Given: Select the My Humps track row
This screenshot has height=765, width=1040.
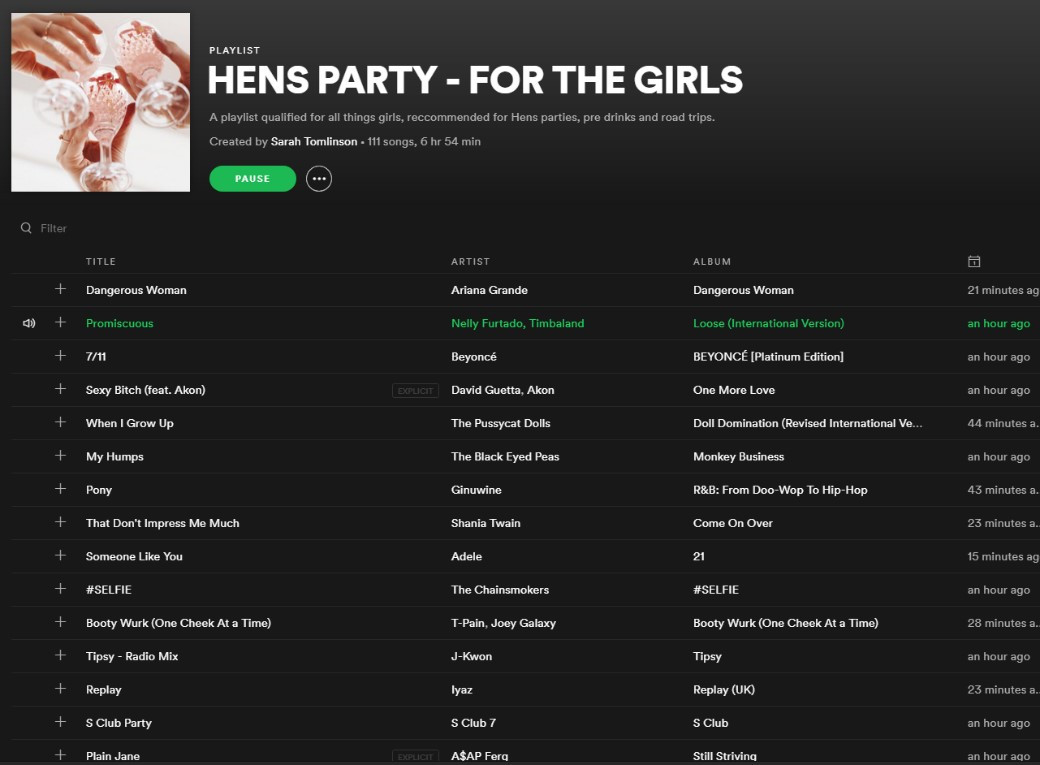Looking at the screenshot, I should (525, 456).
